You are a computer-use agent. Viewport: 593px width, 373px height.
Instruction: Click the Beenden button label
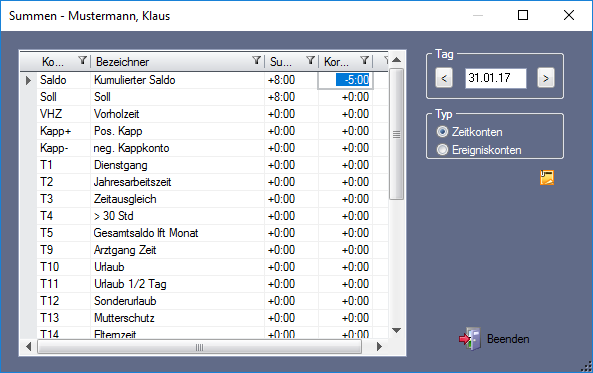508,339
